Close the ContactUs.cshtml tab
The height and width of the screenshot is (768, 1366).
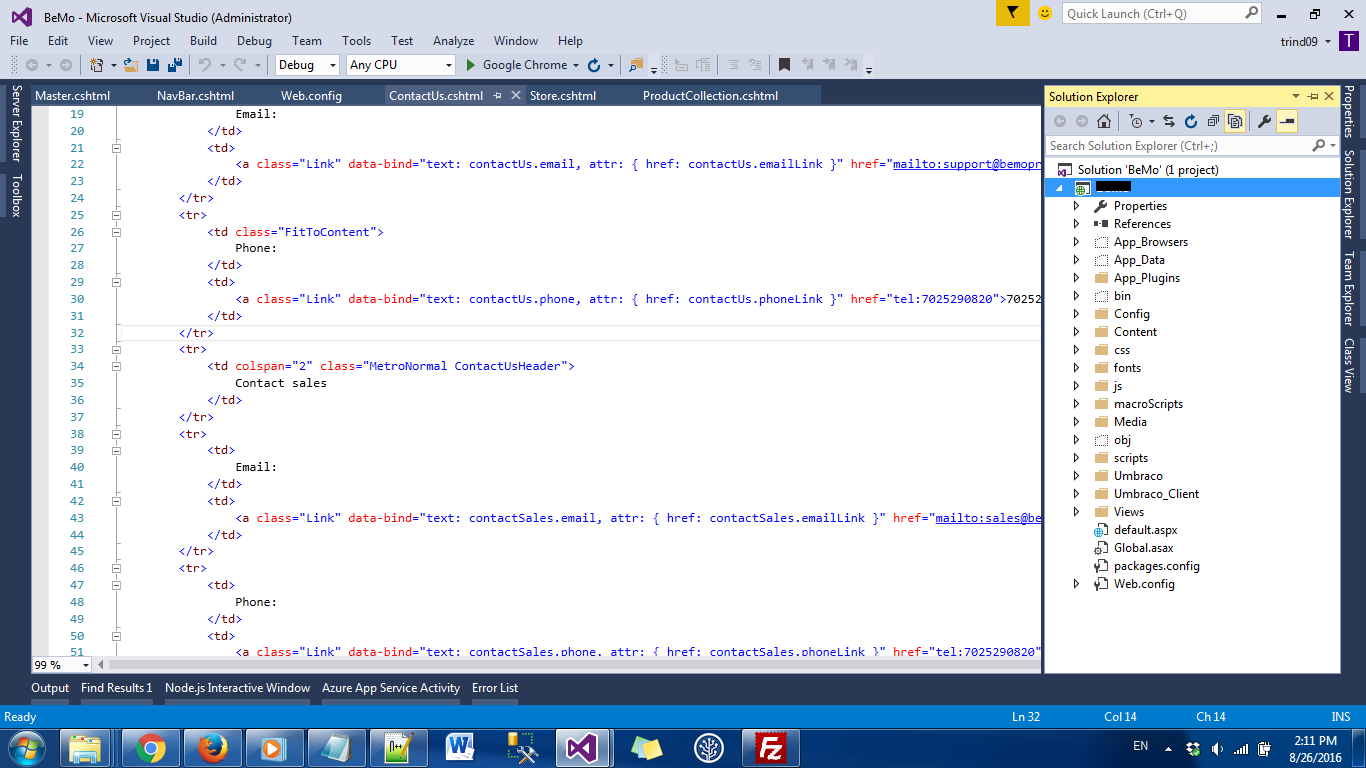click(516, 96)
